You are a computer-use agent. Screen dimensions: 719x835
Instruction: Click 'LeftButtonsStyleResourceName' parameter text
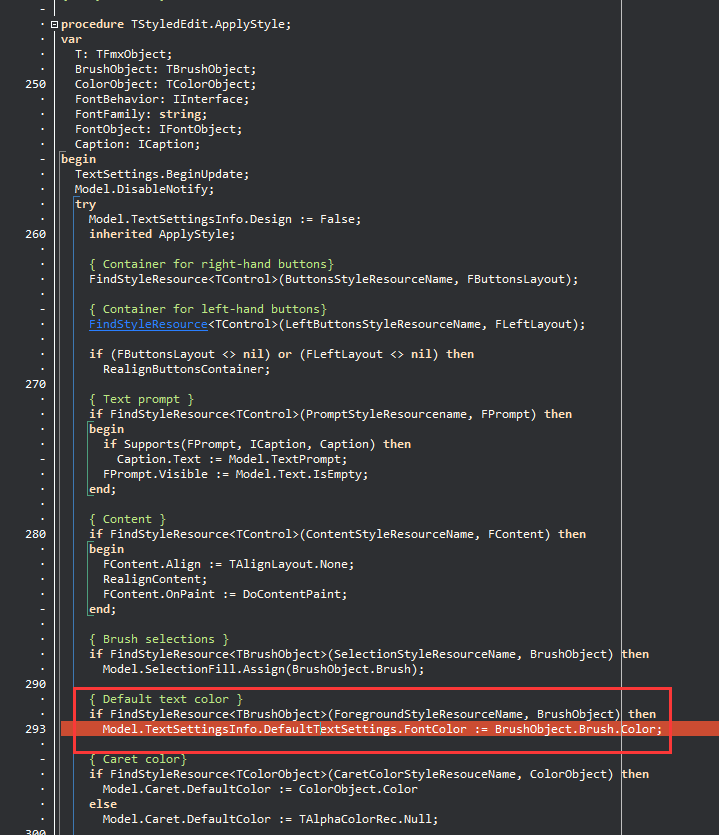coord(383,324)
